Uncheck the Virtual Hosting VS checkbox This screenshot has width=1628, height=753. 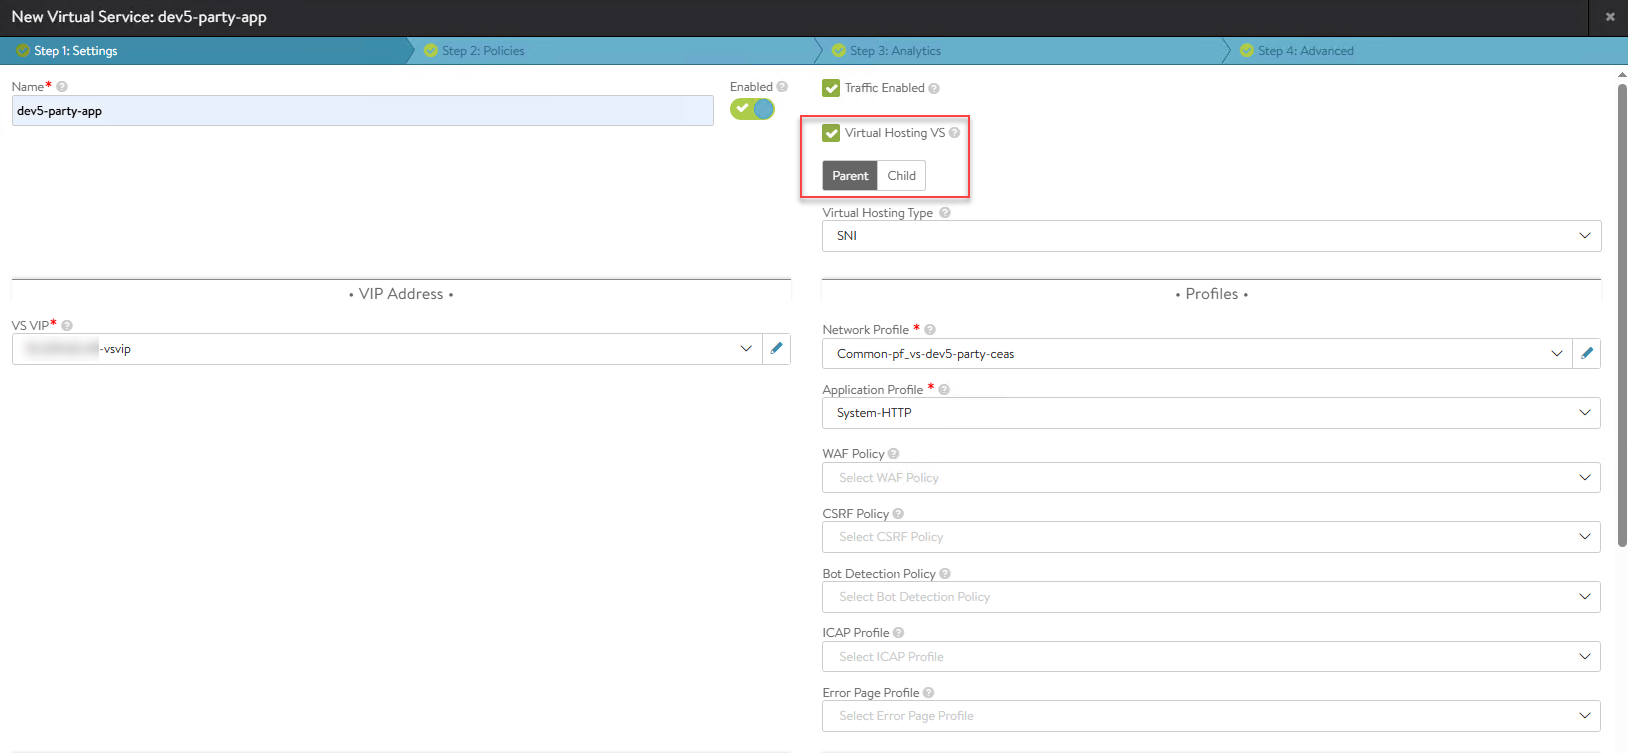[x=831, y=133]
